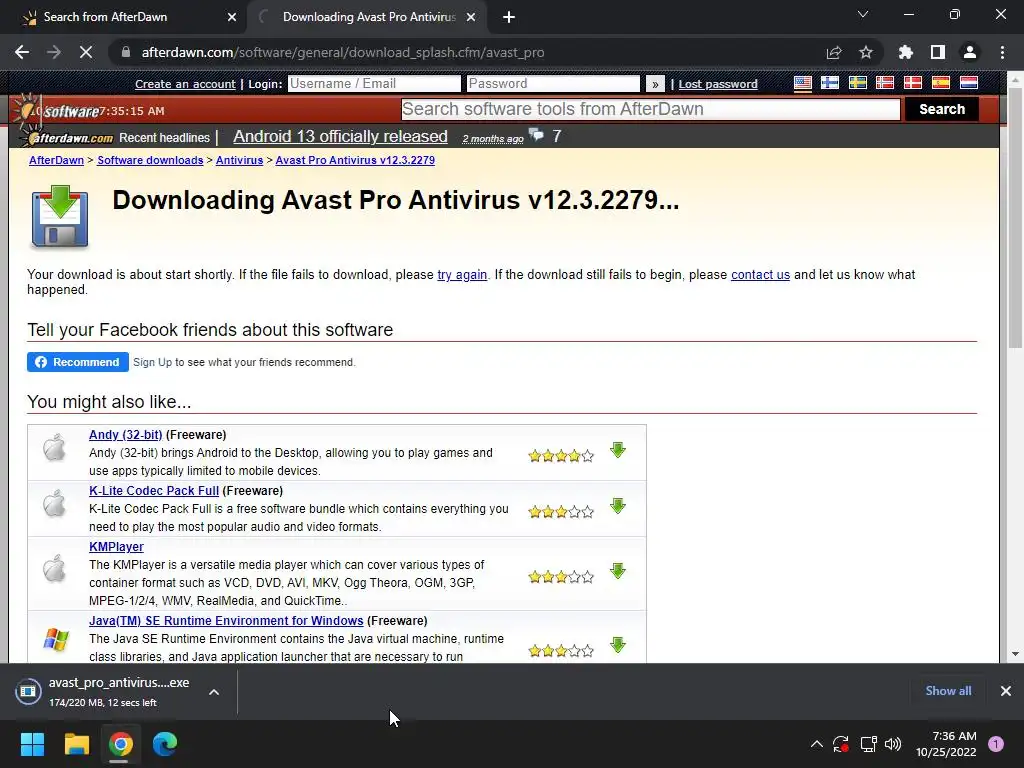1024x768 pixels.
Task: Click the Facebook Recommend button
Action: click(78, 362)
